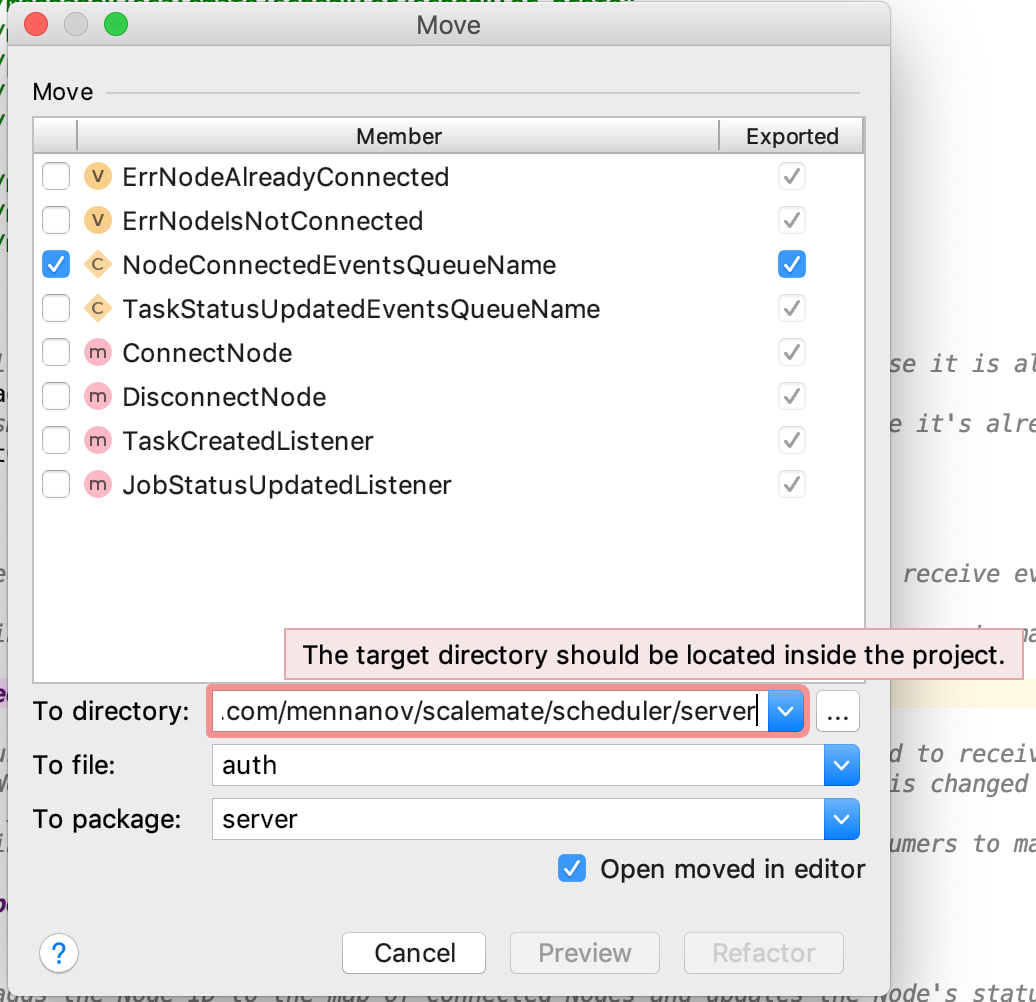Expand the To file dropdown showing auth
The image size is (1036, 1002).
pos(841,765)
